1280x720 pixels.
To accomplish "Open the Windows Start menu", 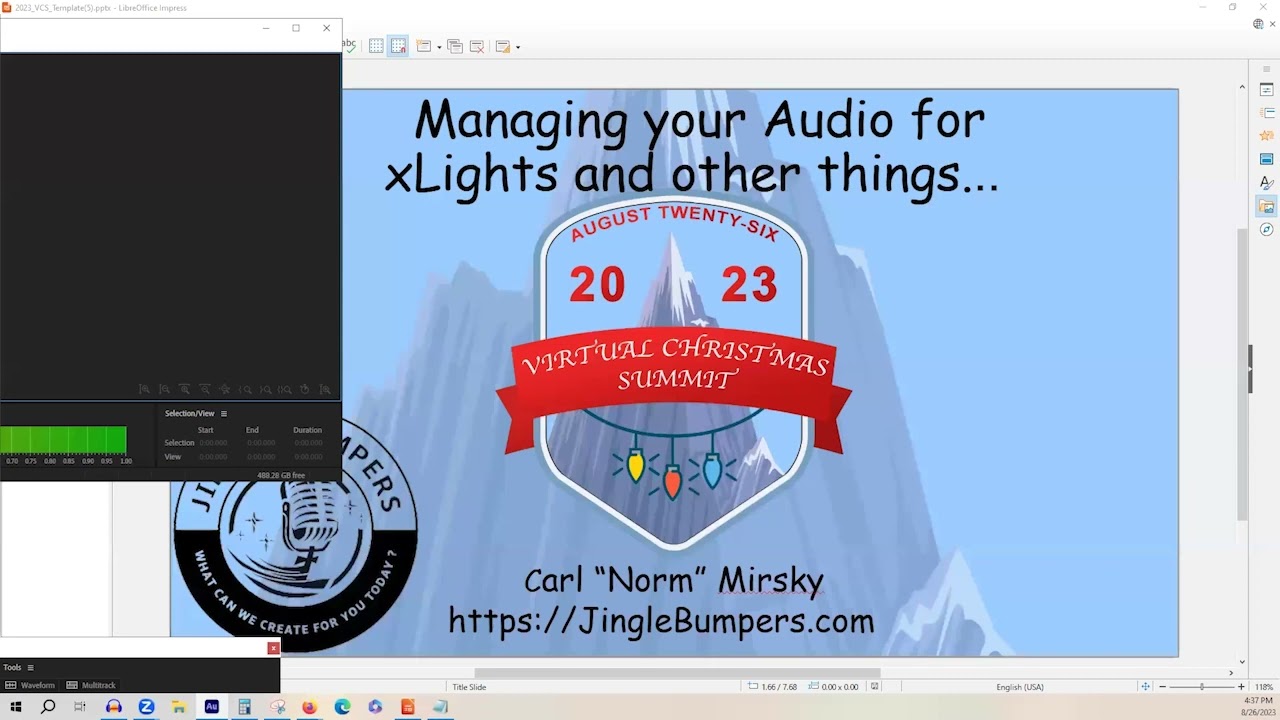I will click(x=15, y=707).
